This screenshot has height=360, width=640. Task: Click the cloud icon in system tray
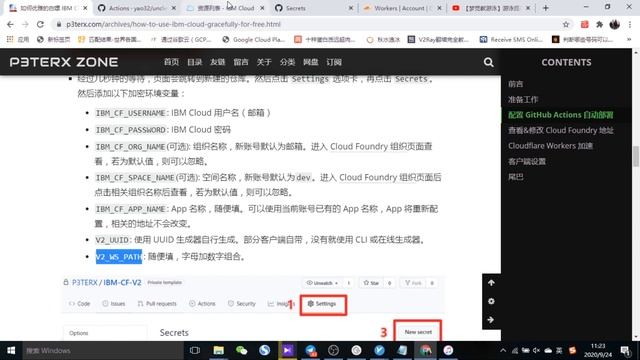tap(548, 351)
